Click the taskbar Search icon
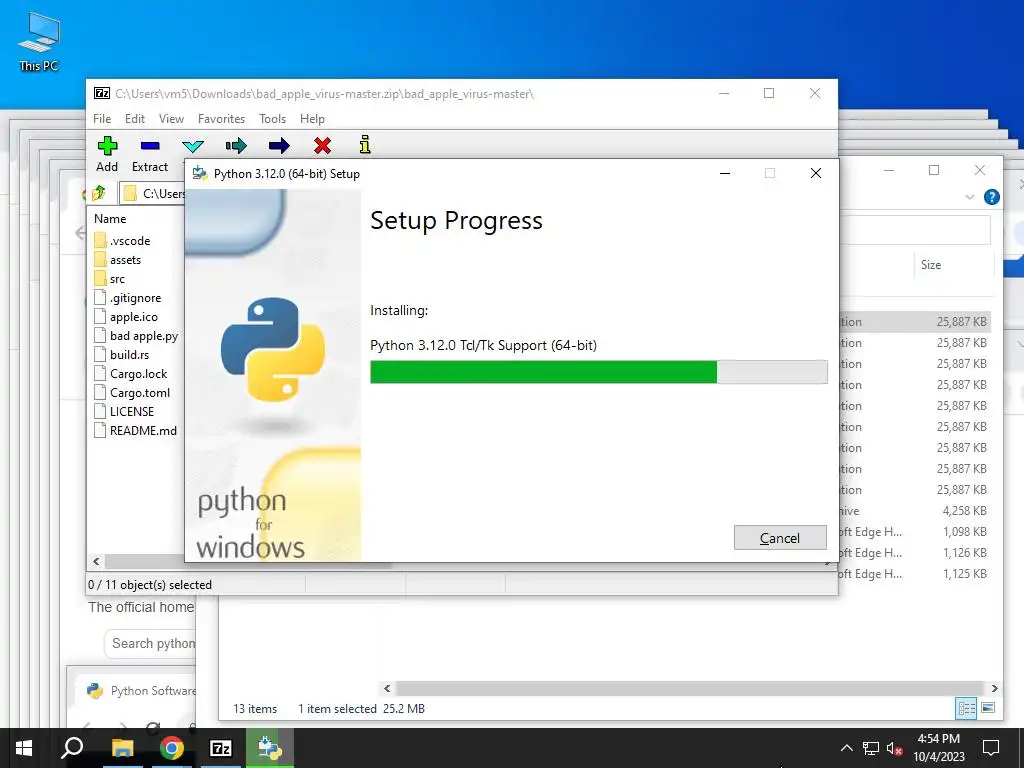Screen dimensions: 1024x768 [x=72, y=748]
